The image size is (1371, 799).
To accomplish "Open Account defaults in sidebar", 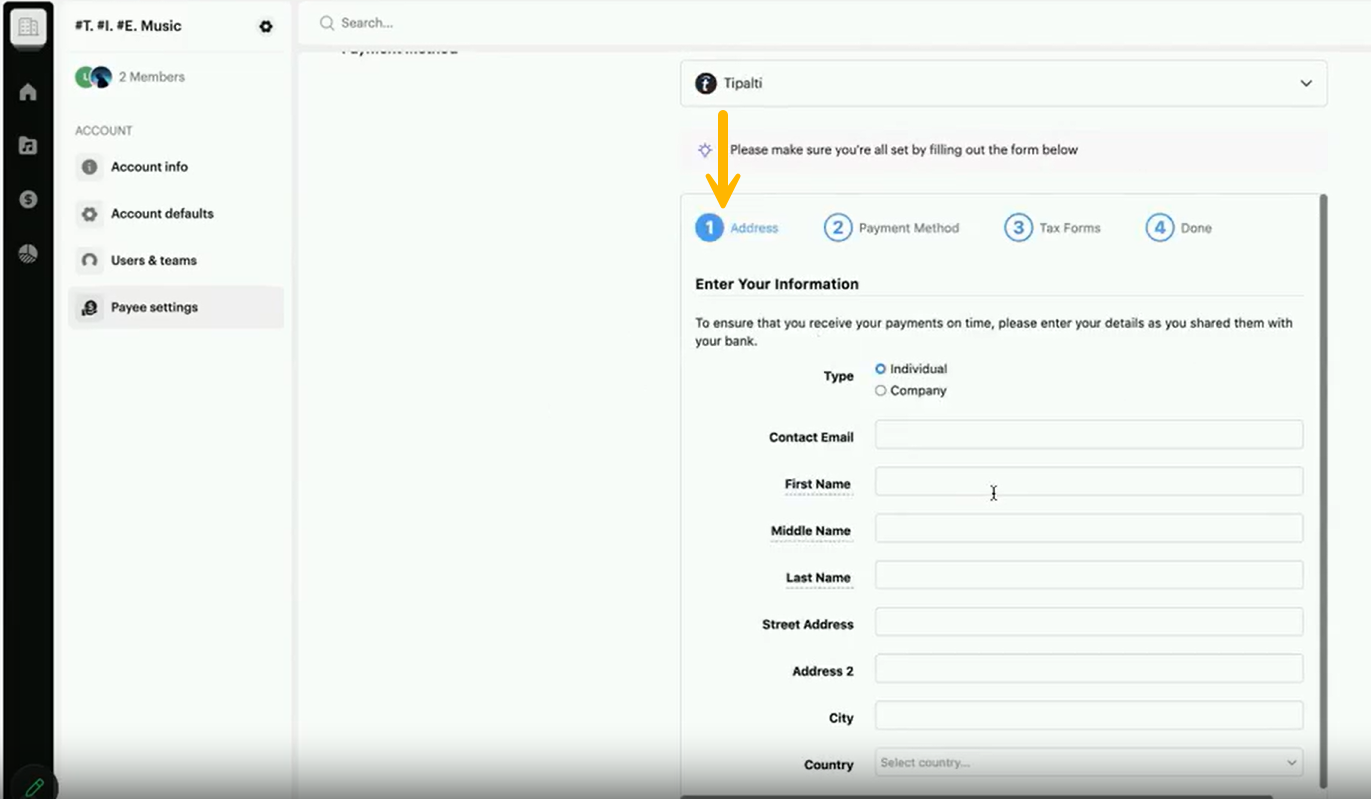I will [x=162, y=214].
